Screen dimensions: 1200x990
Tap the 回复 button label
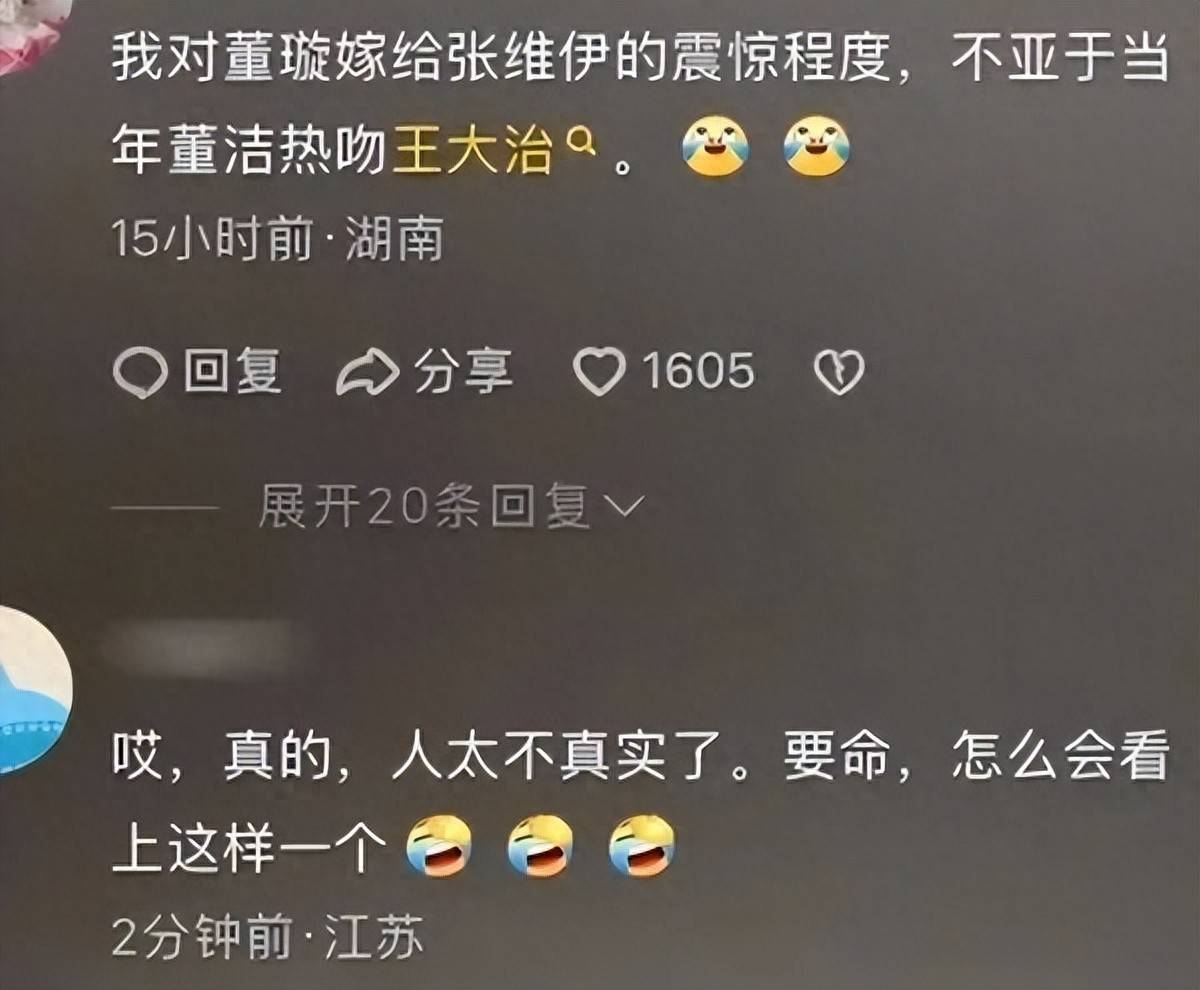tap(233, 373)
